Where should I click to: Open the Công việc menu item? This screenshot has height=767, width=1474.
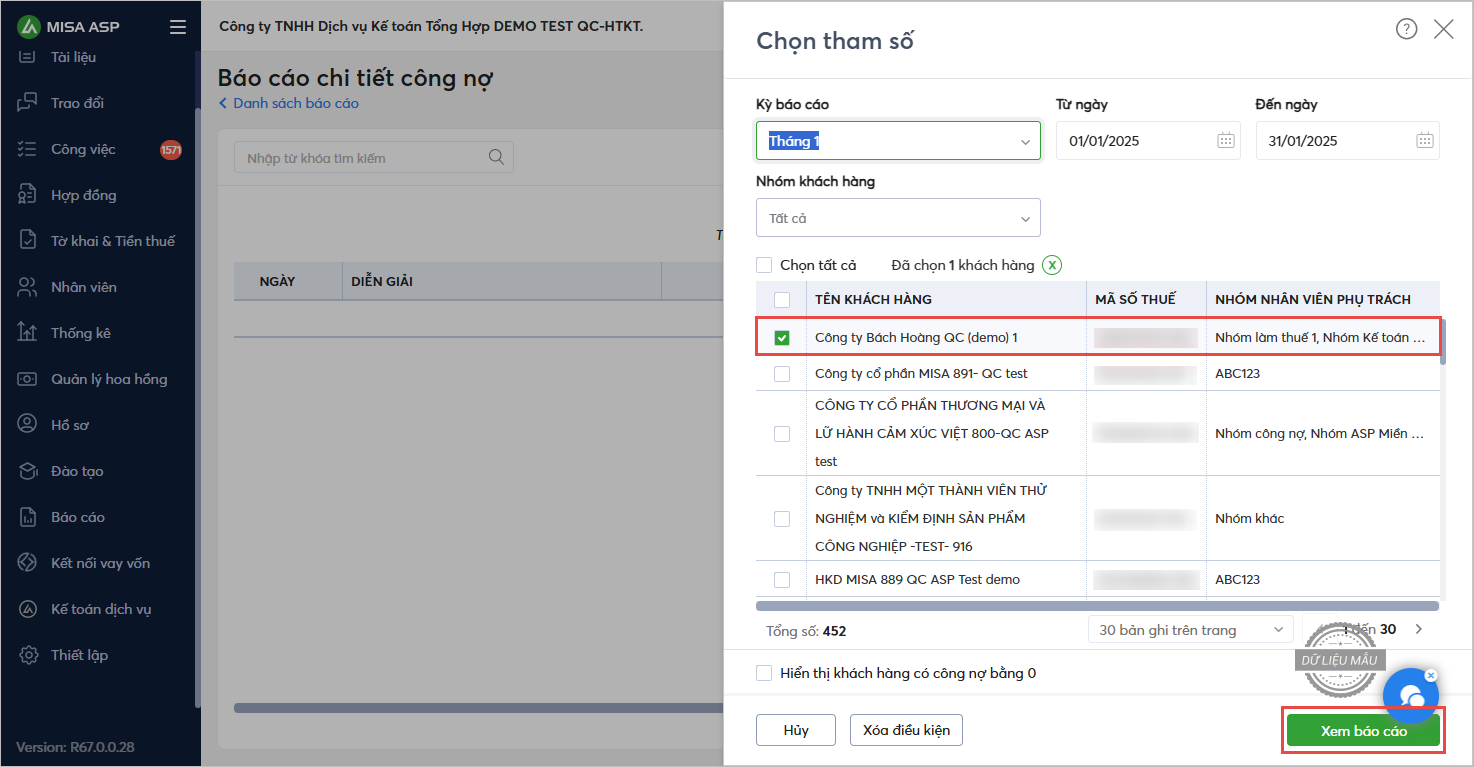[100, 149]
